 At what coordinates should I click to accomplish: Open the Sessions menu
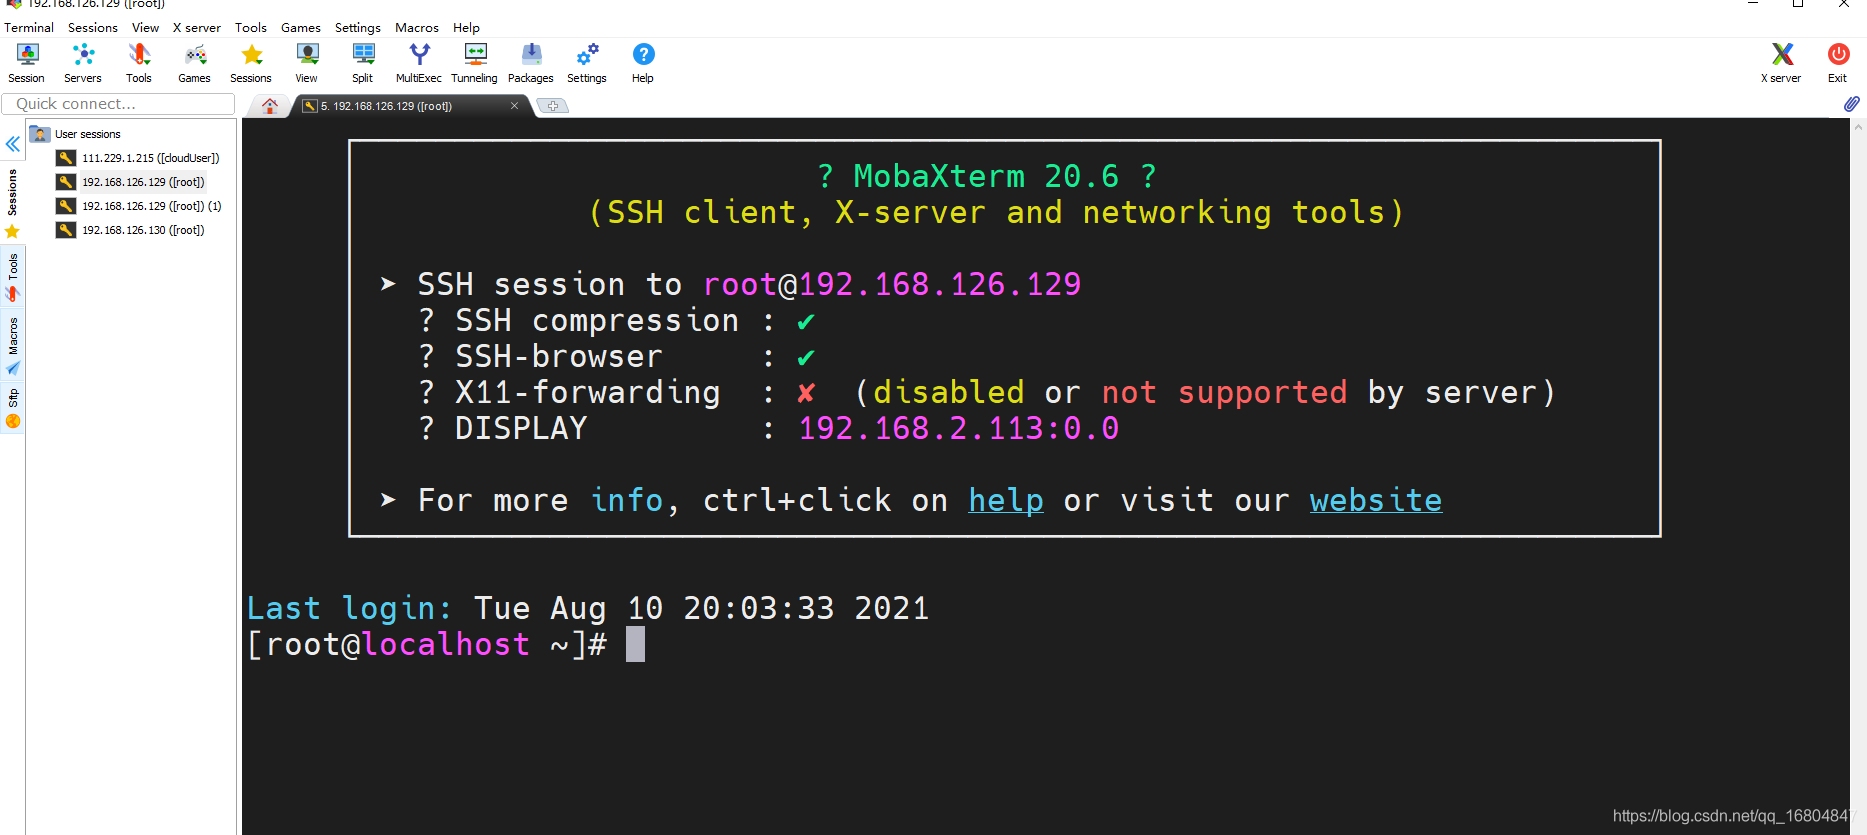93,27
